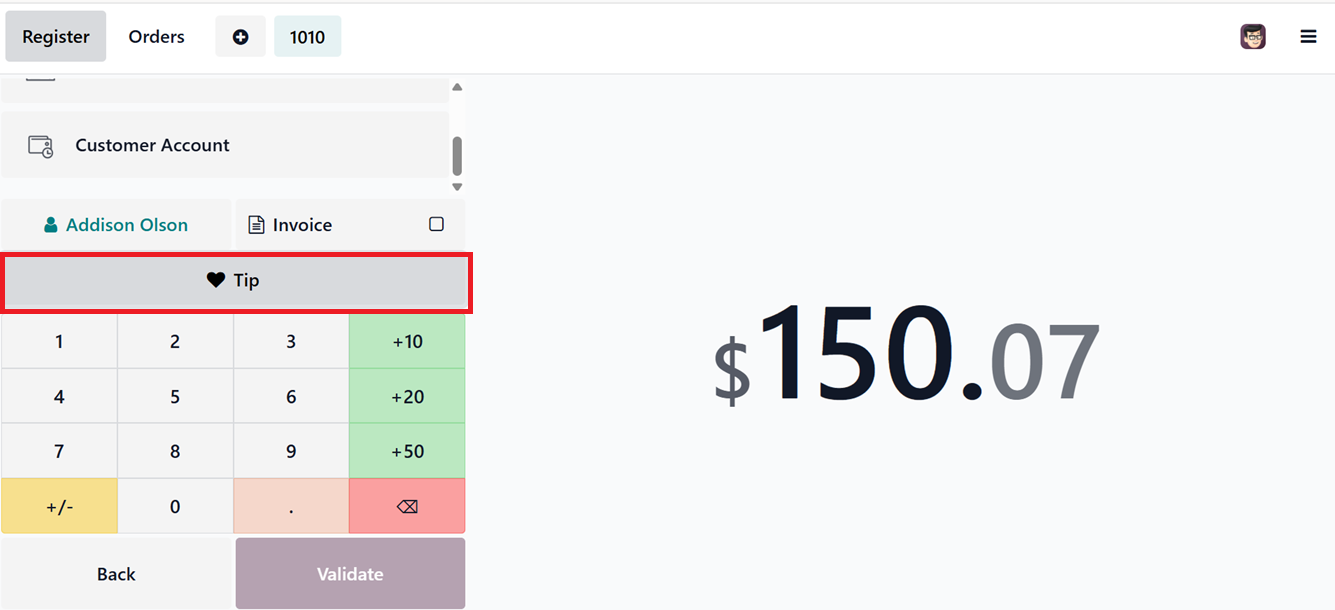Viewport: 1335px width, 610px height.
Task: Click the scroll down arrow in payment list
Action: (x=457, y=187)
